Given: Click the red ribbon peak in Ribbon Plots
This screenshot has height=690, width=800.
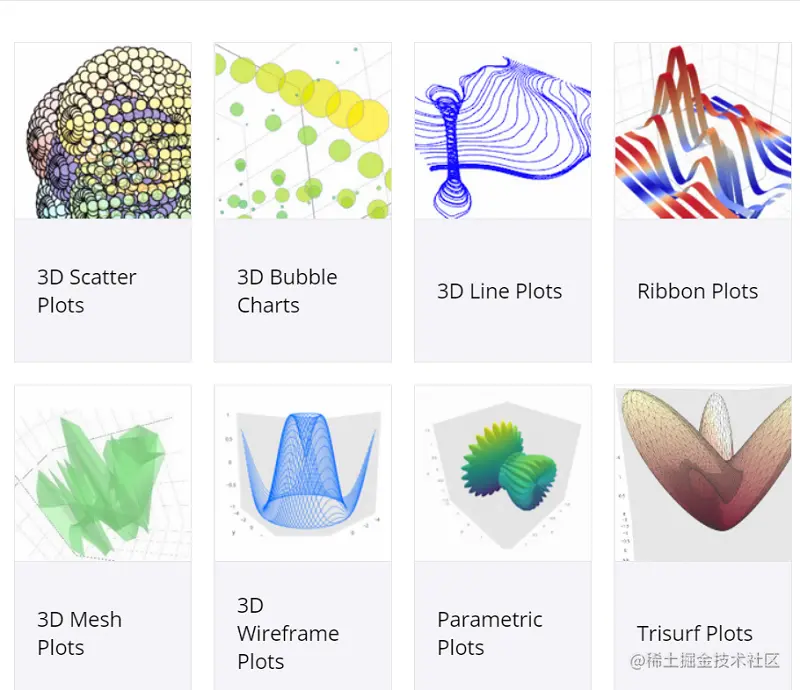Looking at the screenshot, I should tap(677, 64).
